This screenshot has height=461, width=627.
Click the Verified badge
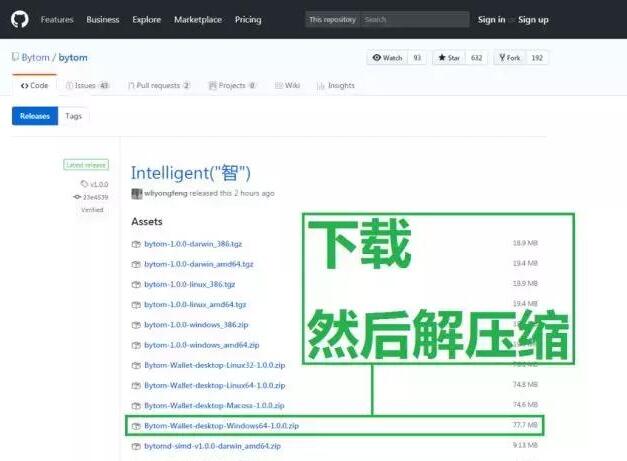click(x=92, y=210)
